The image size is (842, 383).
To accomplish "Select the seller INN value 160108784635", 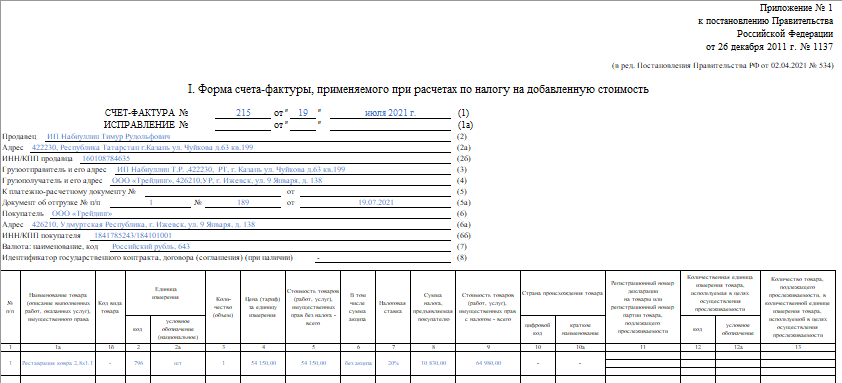I will click(x=105, y=158).
